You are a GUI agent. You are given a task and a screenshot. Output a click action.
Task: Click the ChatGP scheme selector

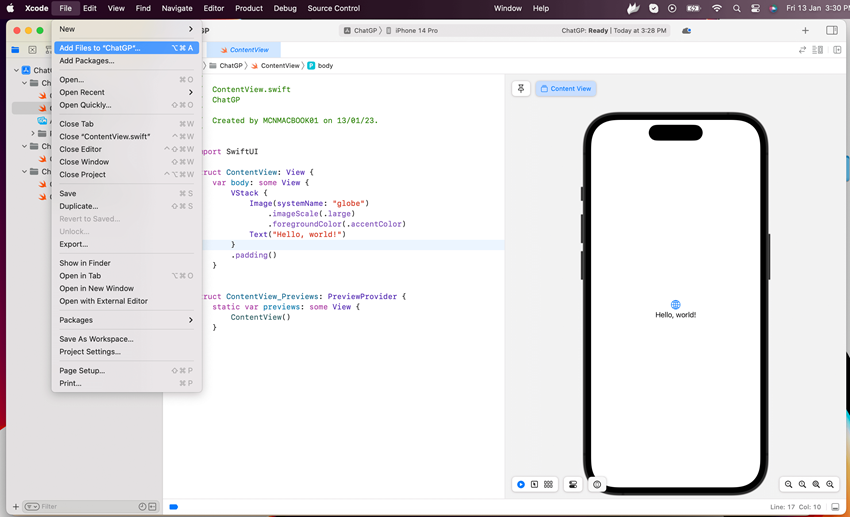coord(360,31)
